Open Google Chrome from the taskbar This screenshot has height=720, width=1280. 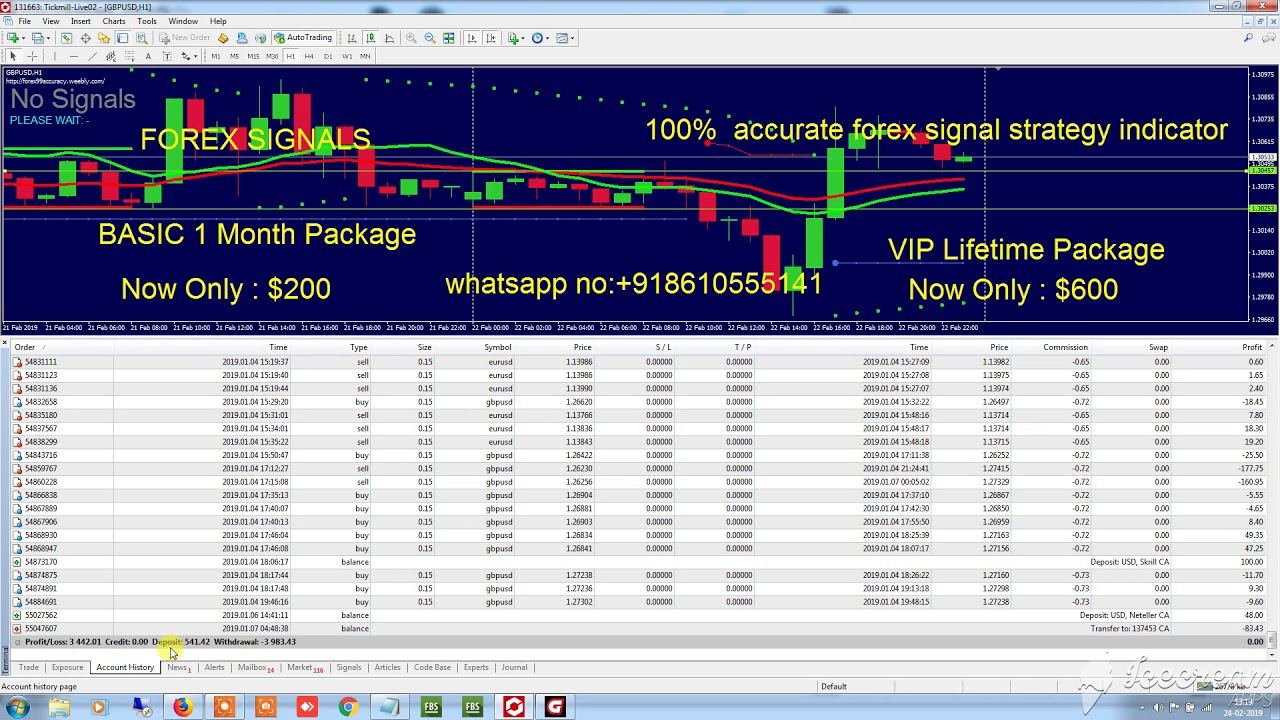pos(348,707)
